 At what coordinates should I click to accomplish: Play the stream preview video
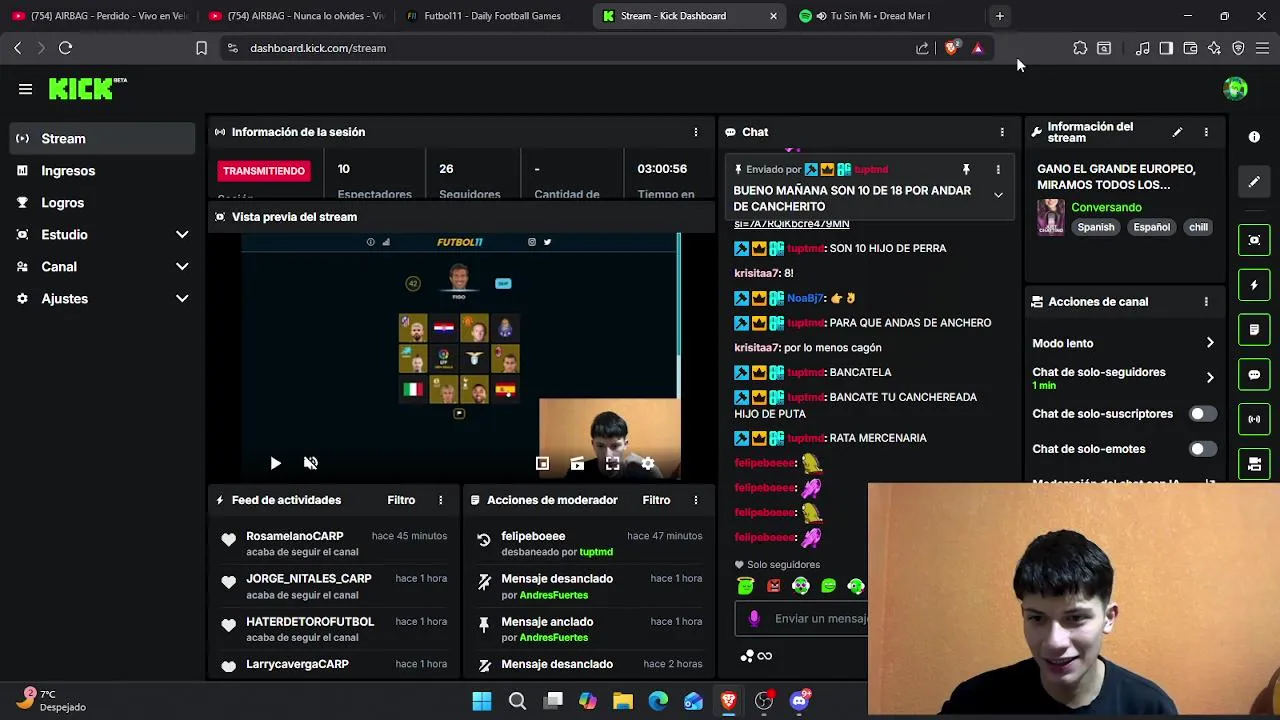(275, 463)
